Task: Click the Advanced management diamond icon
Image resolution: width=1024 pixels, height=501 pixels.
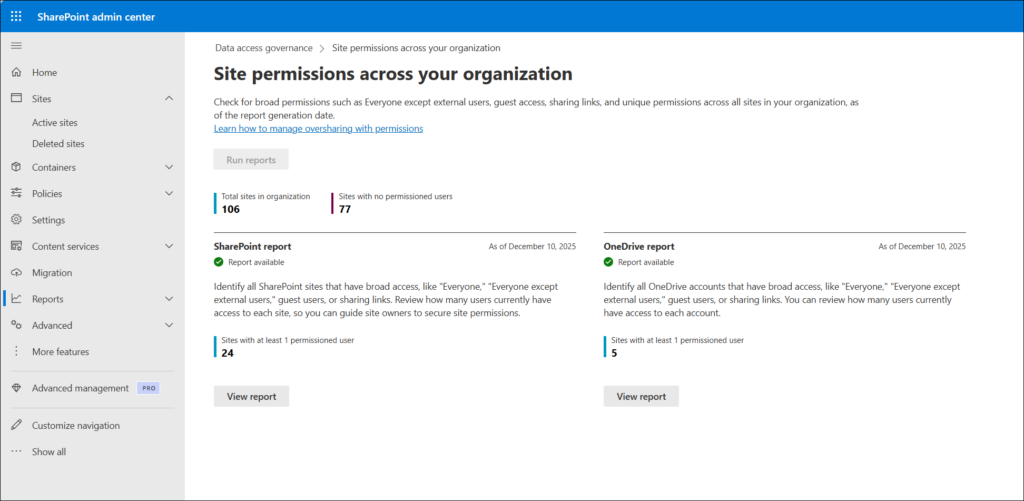Action: (x=16, y=388)
